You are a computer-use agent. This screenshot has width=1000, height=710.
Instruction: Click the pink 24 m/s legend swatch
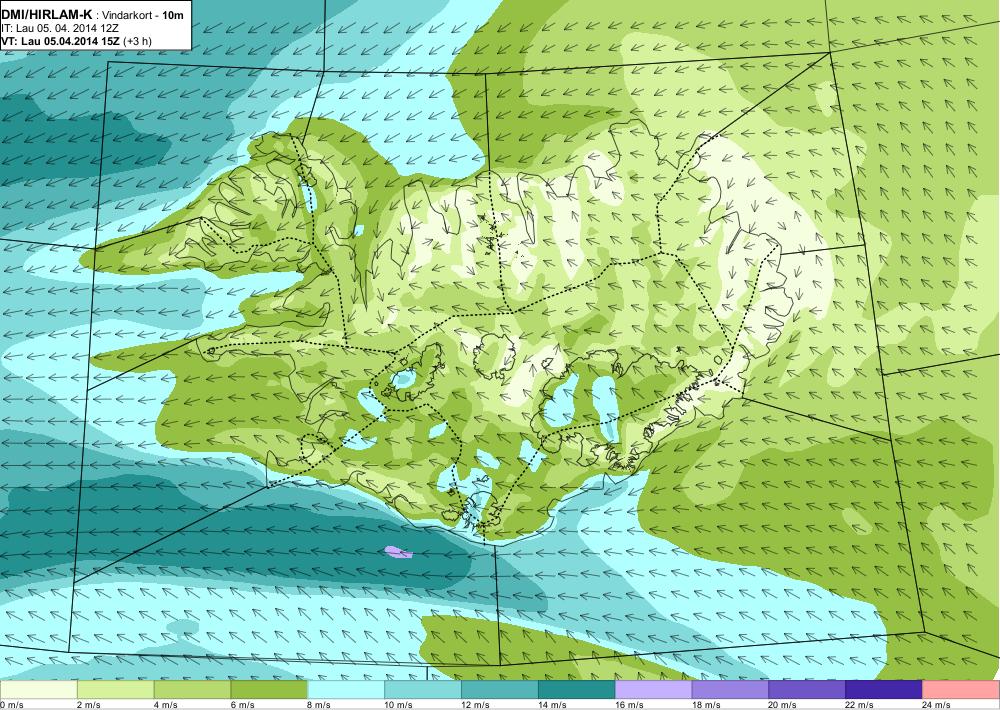point(961,690)
